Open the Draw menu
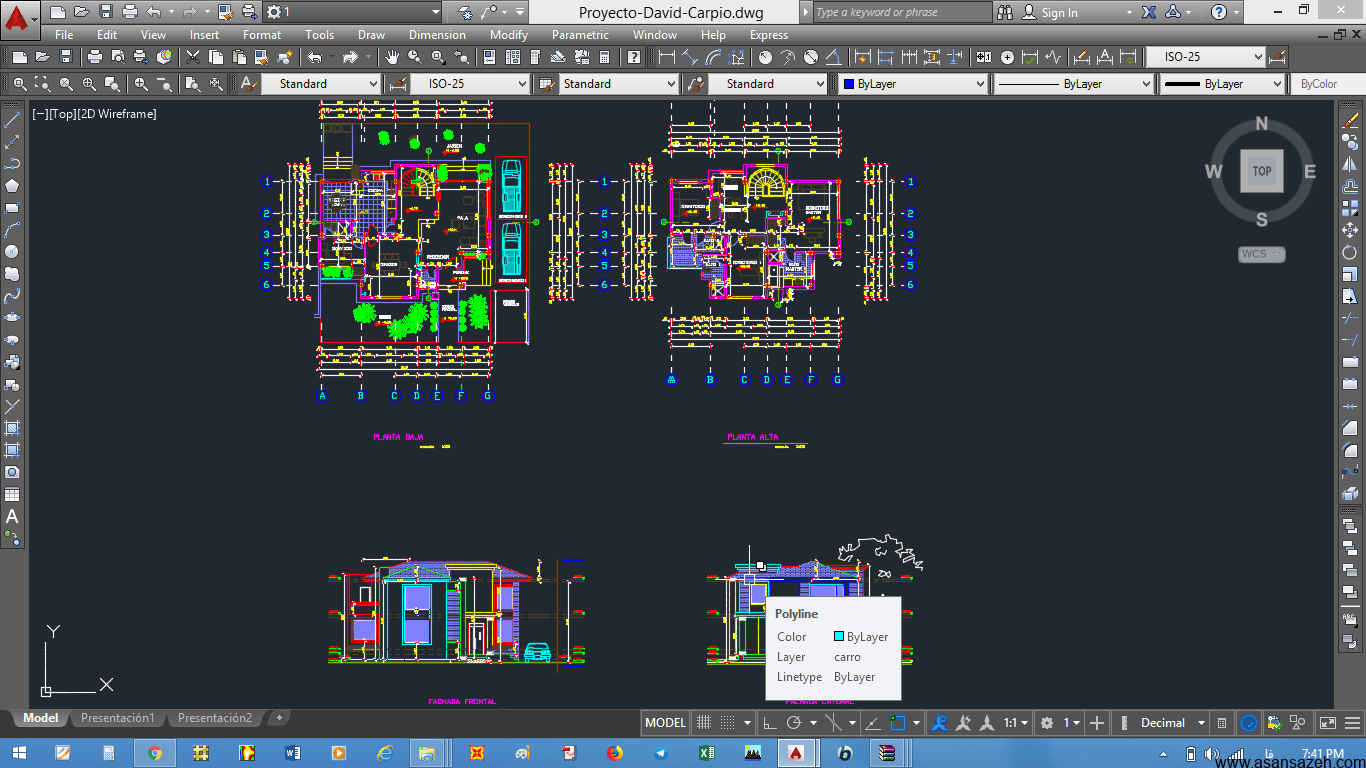 click(371, 35)
